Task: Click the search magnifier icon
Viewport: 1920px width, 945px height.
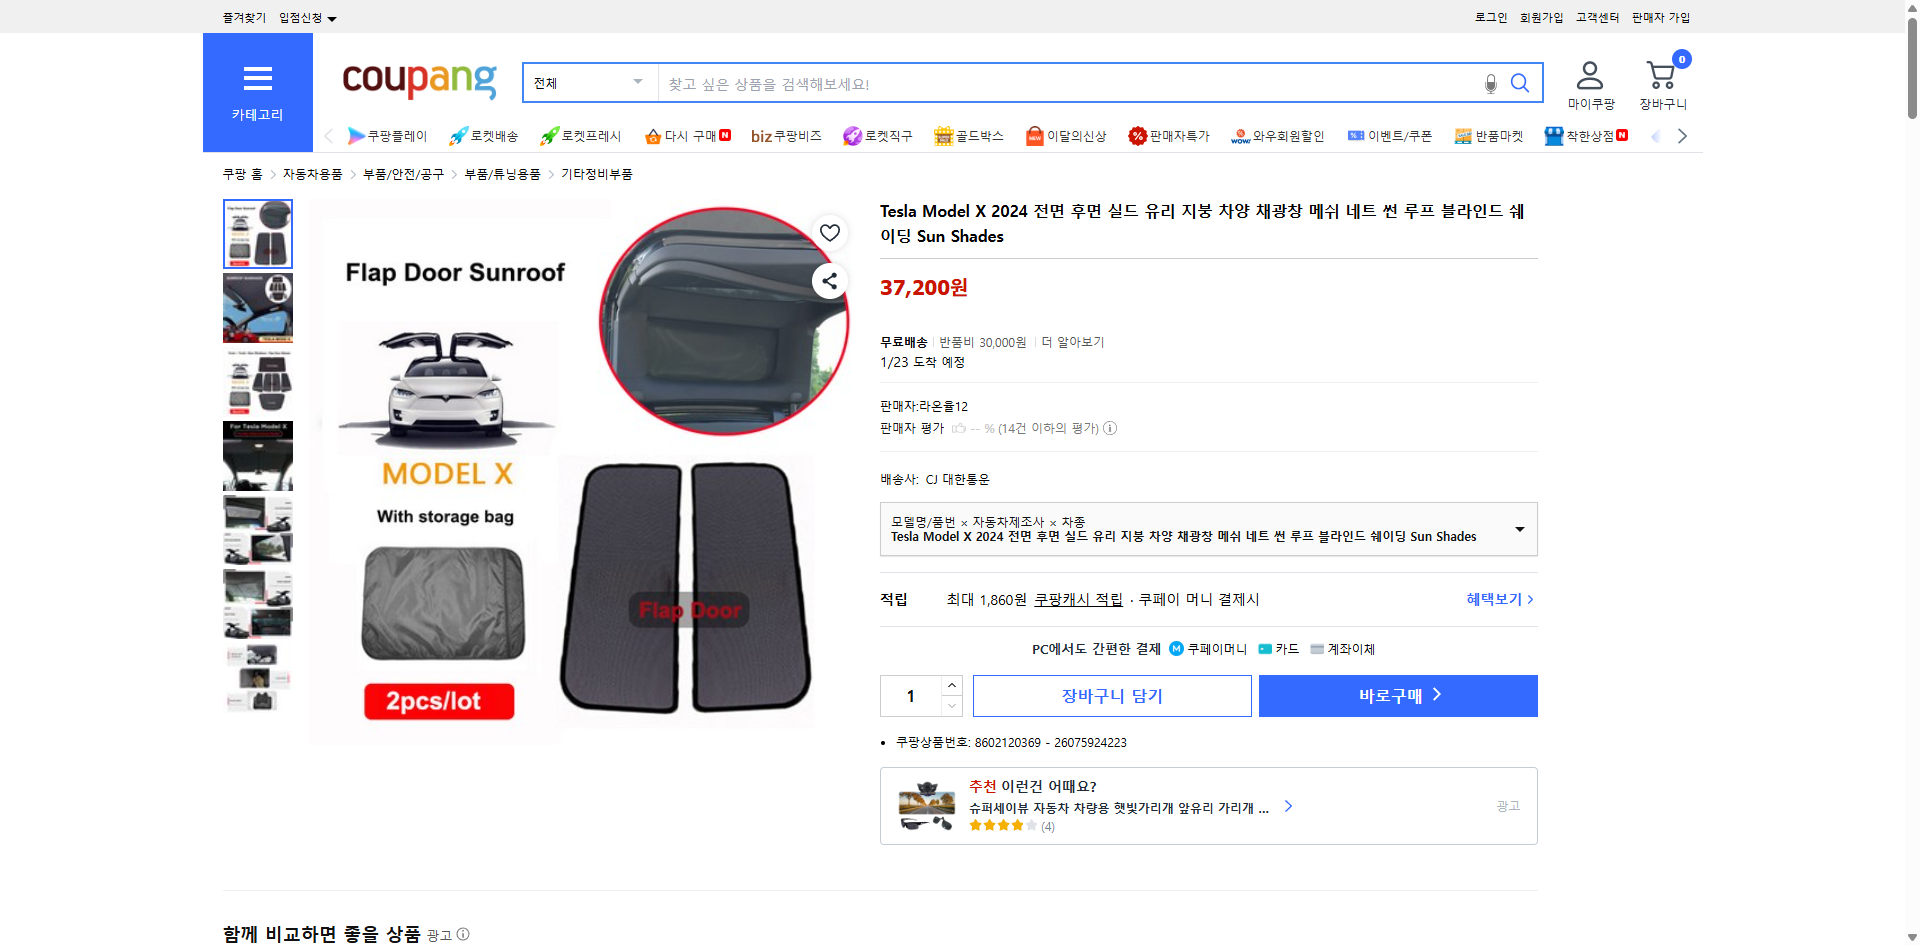Action: [x=1519, y=83]
